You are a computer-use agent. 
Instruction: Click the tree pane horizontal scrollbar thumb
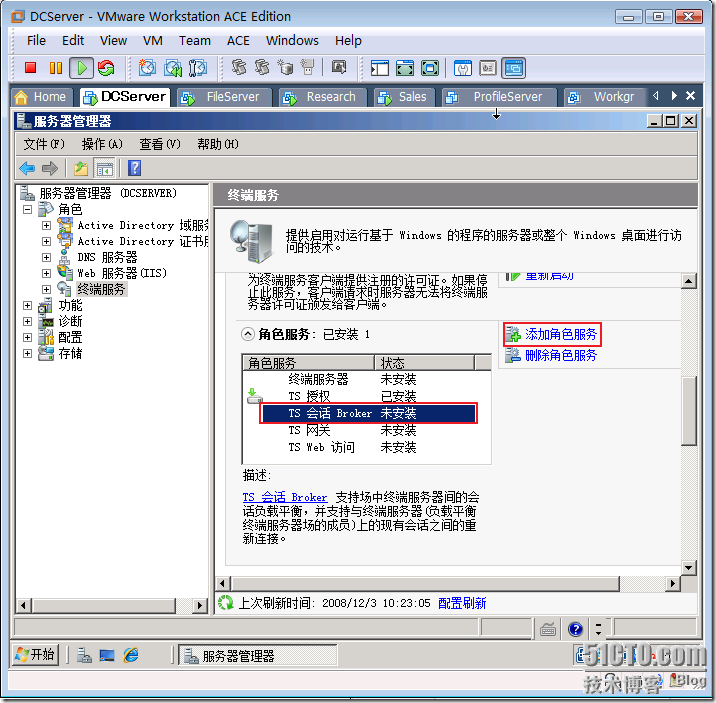click(103, 605)
